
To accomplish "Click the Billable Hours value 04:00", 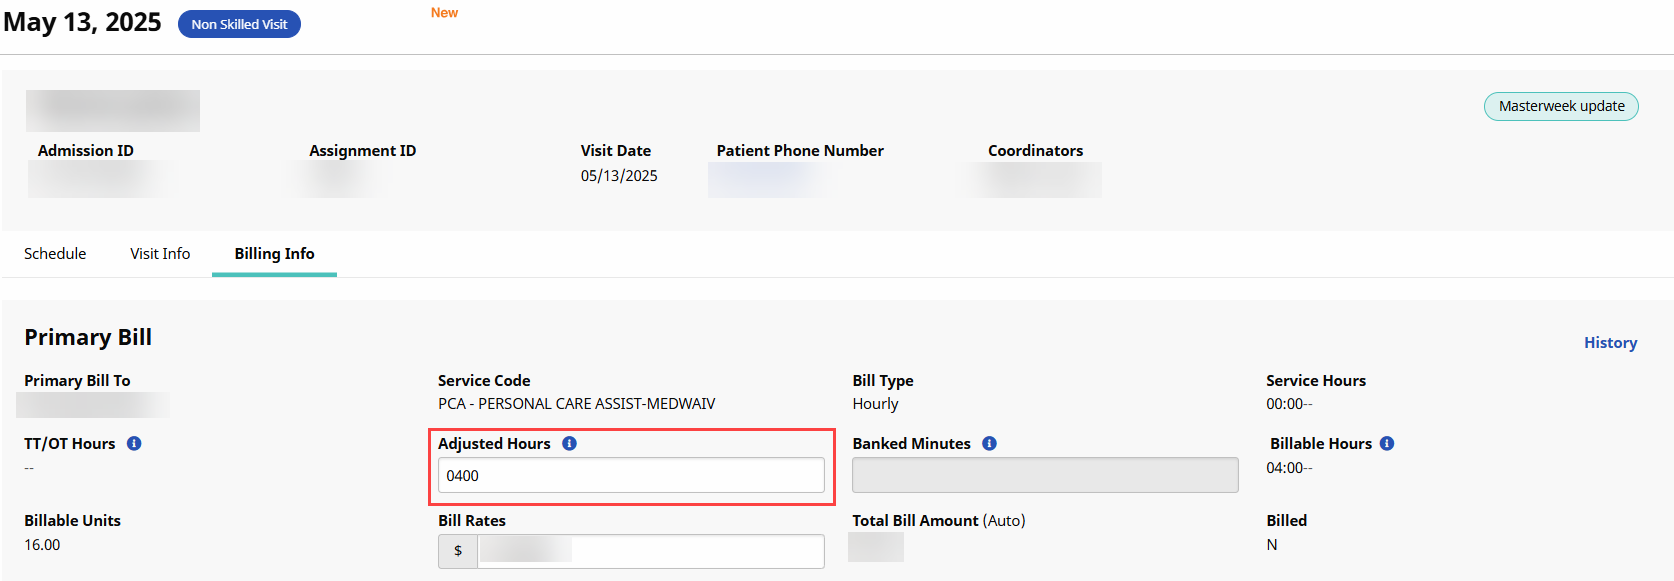I will point(1288,468).
